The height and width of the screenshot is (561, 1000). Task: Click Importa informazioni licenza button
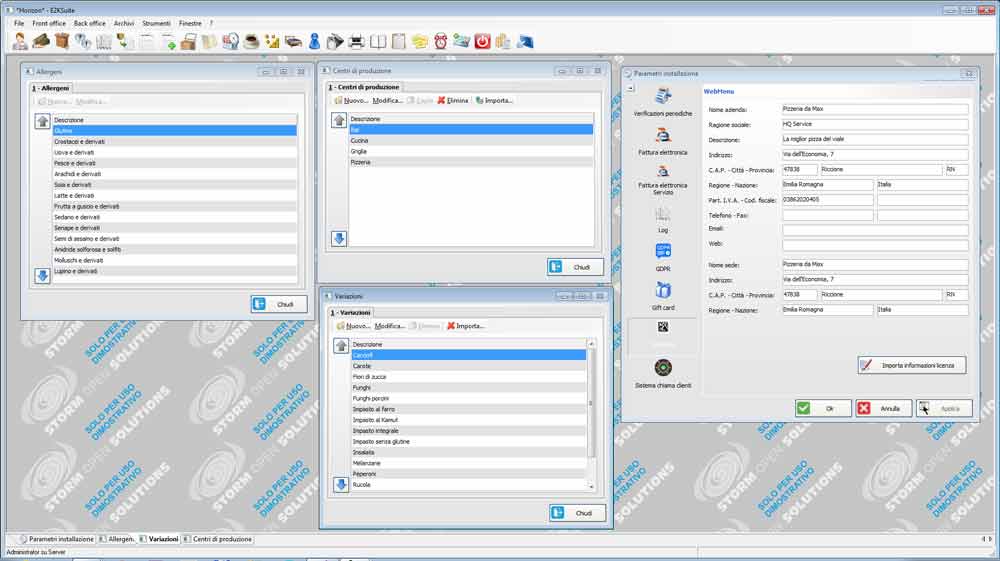coord(912,365)
